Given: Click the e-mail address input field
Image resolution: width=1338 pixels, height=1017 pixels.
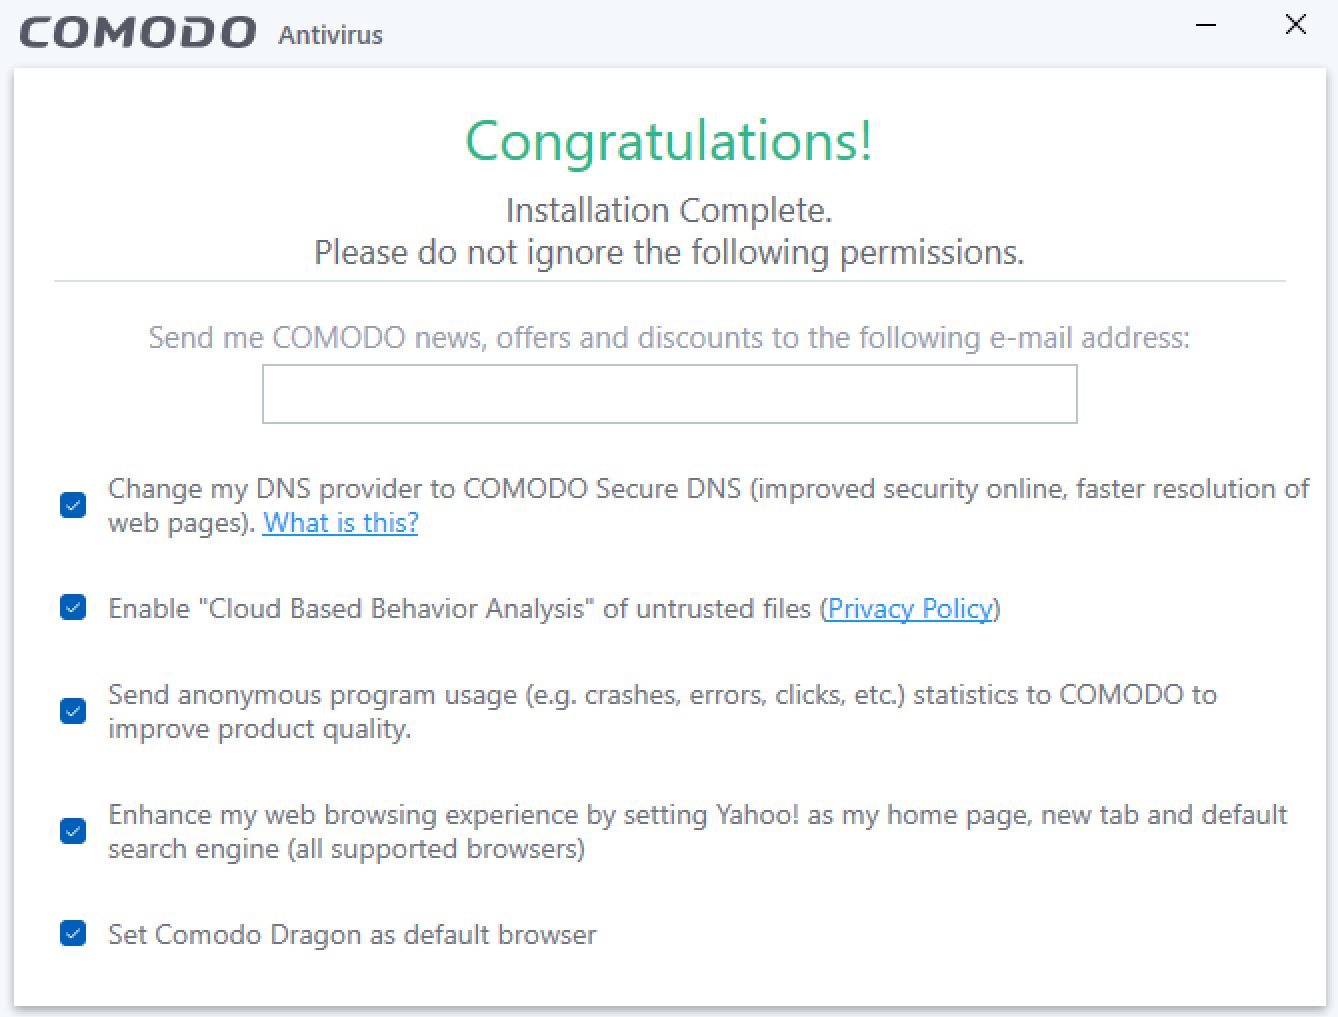Looking at the screenshot, I should click(x=669, y=394).
